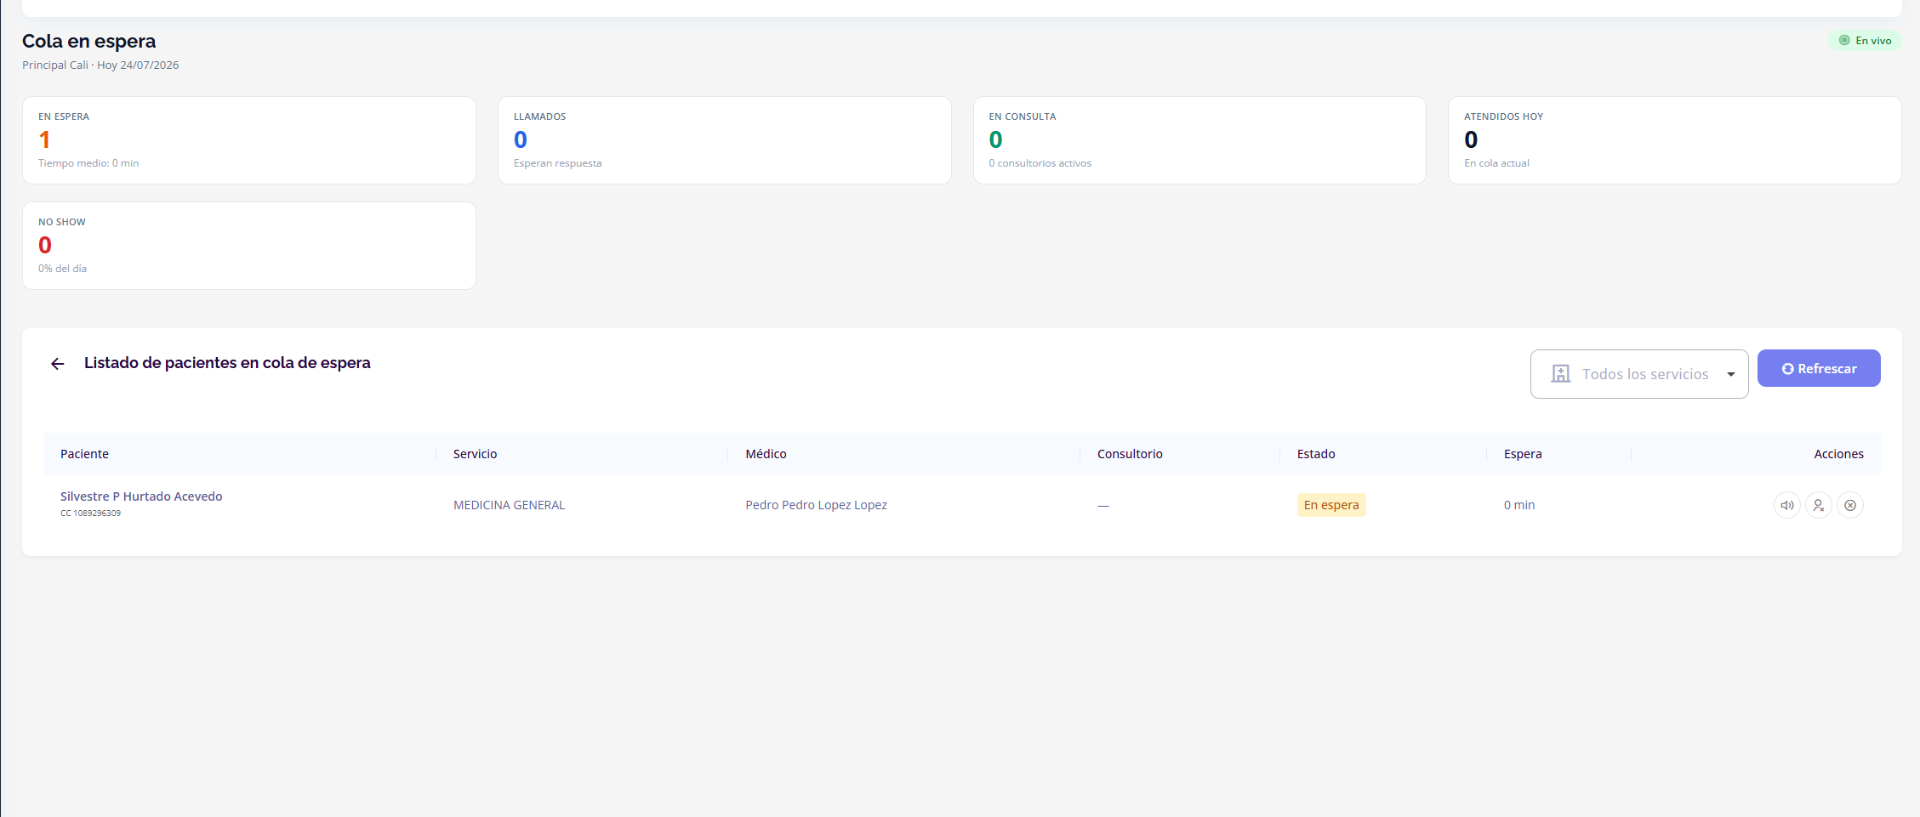Click the 0 min wait value

[1519, 505]
